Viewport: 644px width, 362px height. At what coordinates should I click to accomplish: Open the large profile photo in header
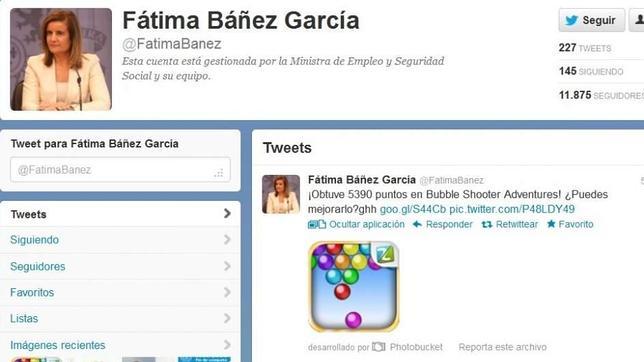61,60
